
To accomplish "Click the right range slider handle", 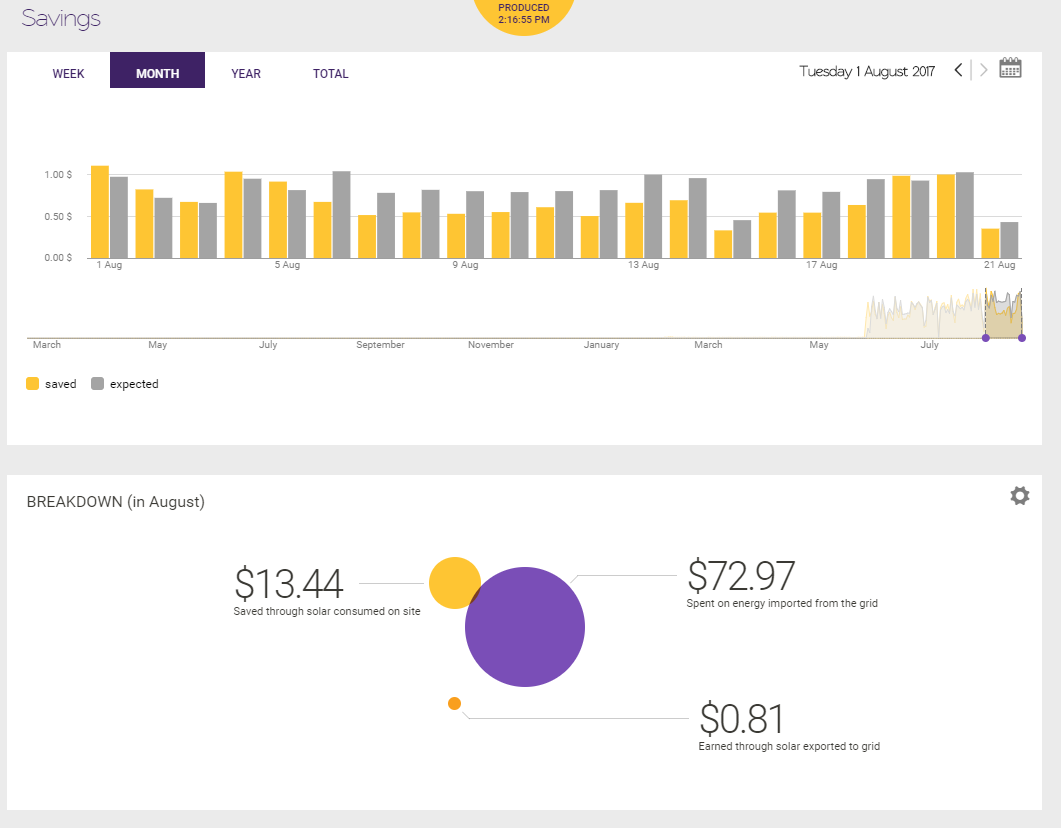I will coord(1021,338).
